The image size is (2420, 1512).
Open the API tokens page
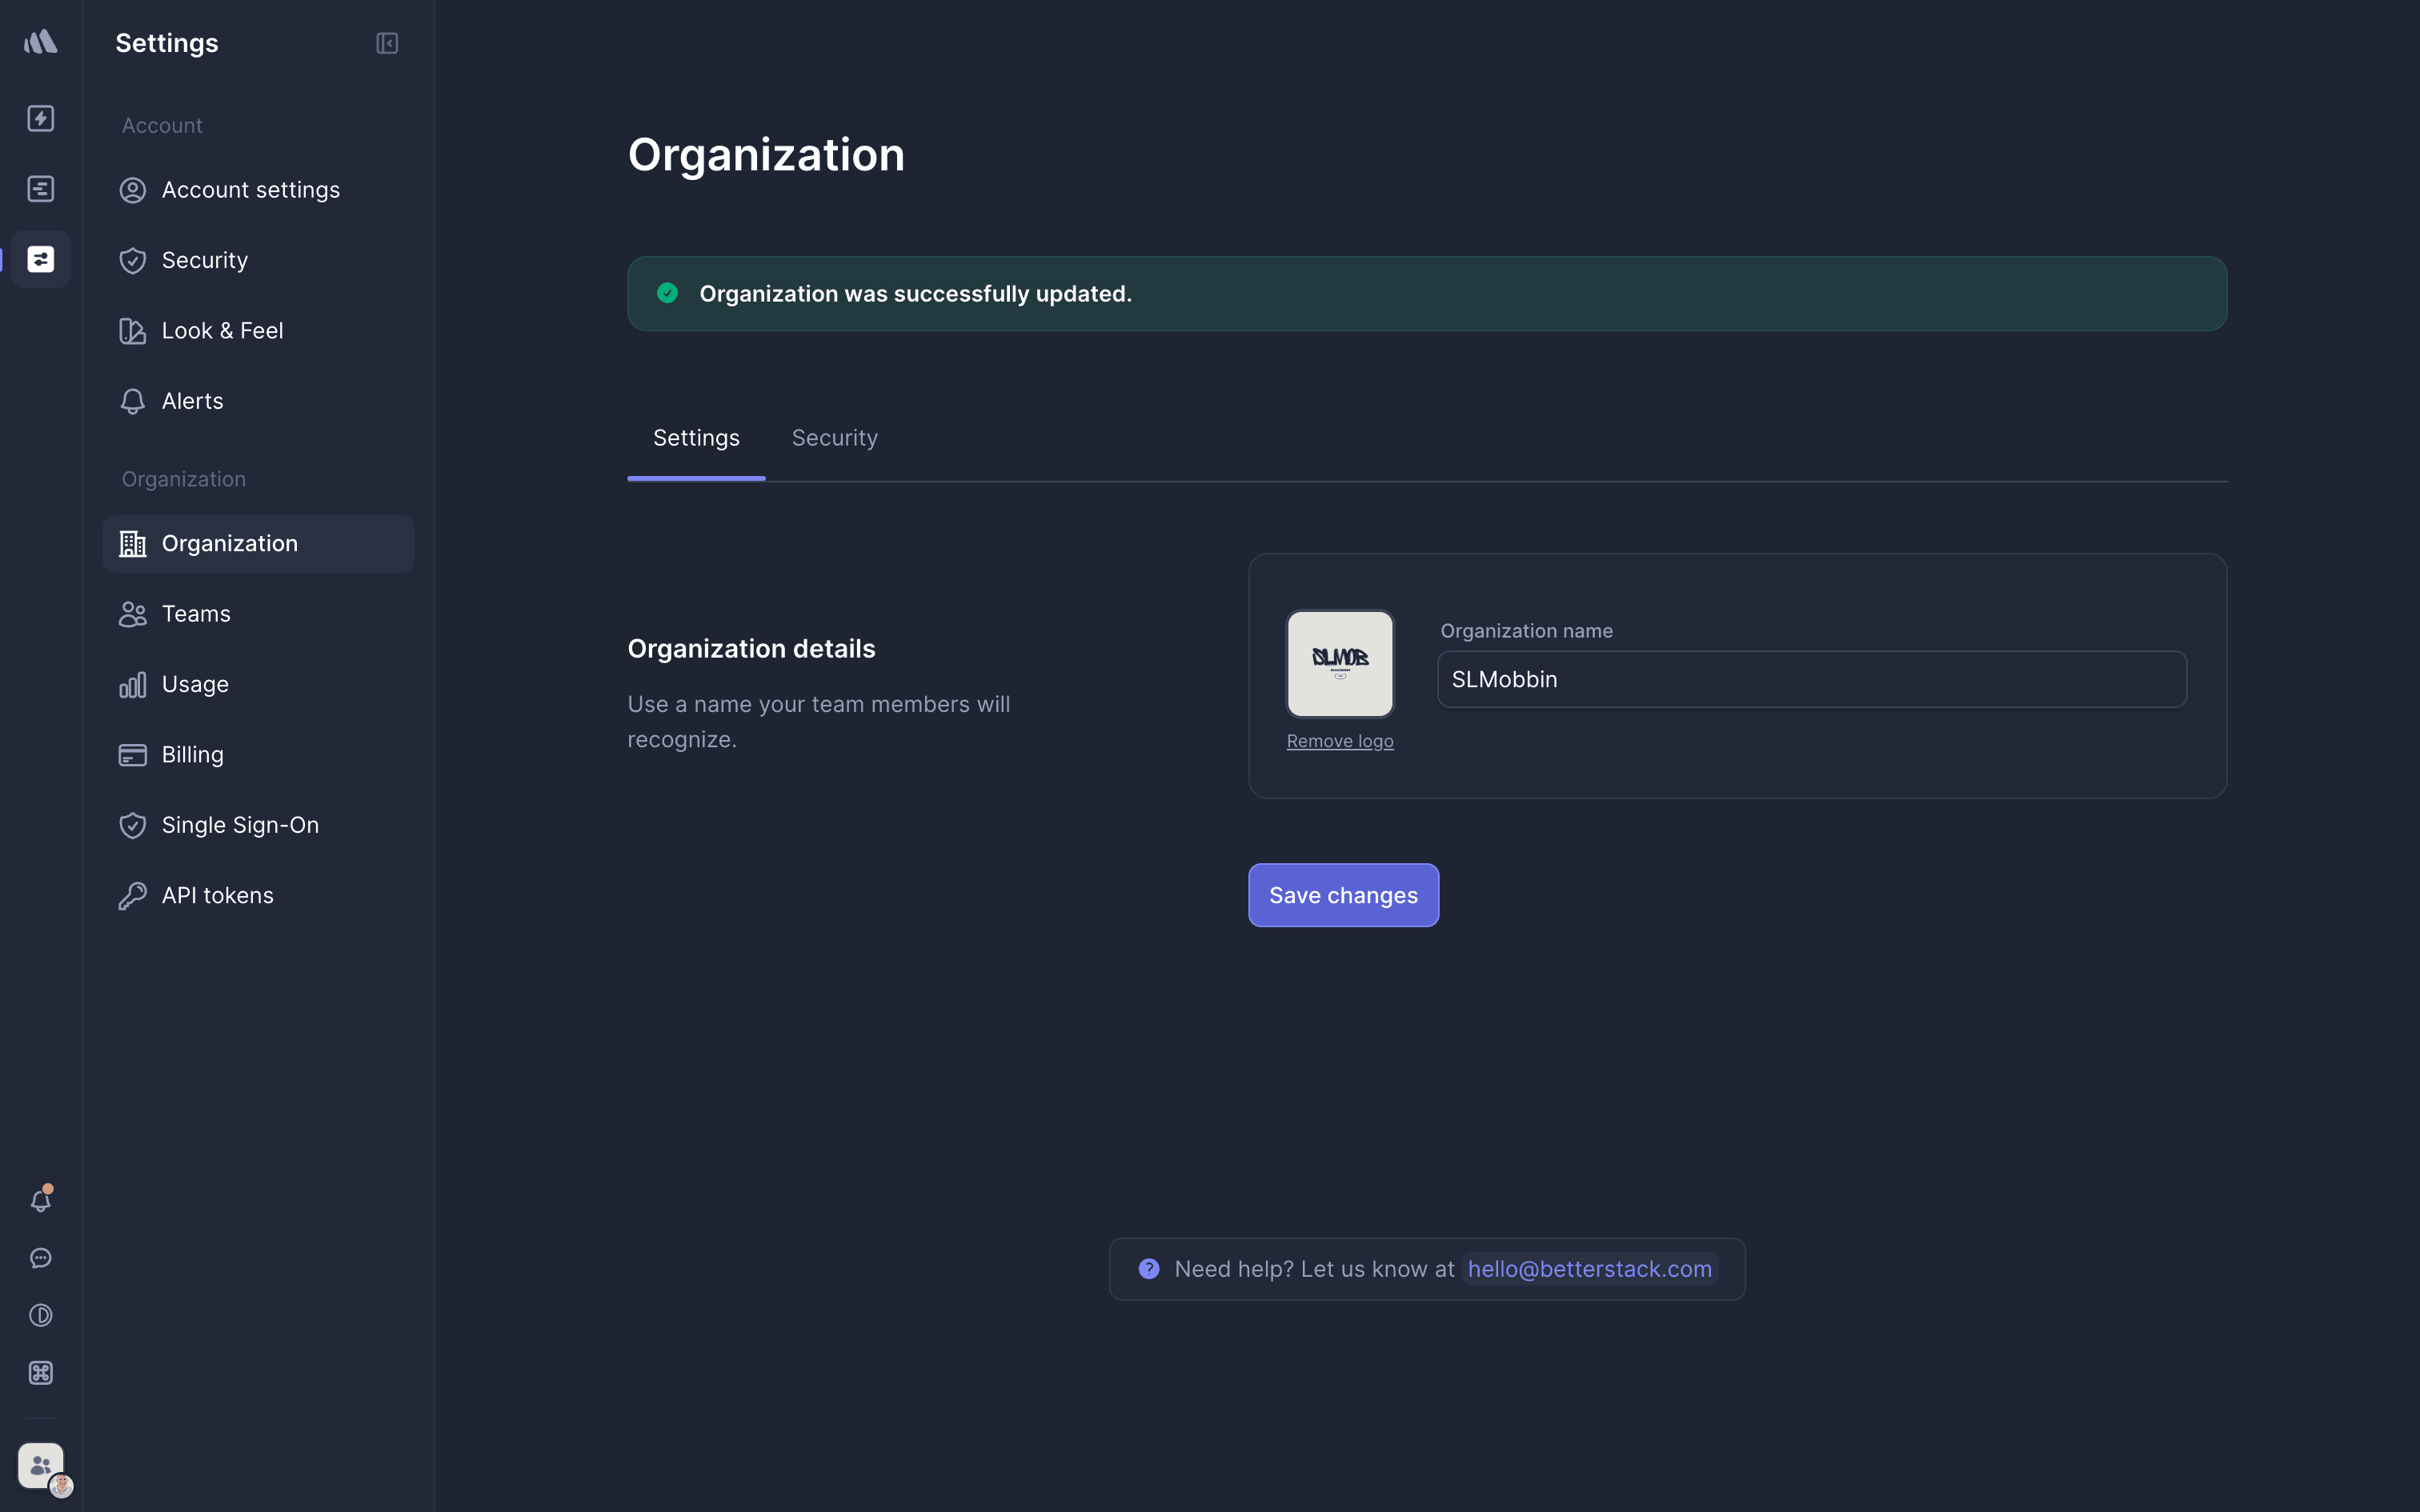point(217,896)
